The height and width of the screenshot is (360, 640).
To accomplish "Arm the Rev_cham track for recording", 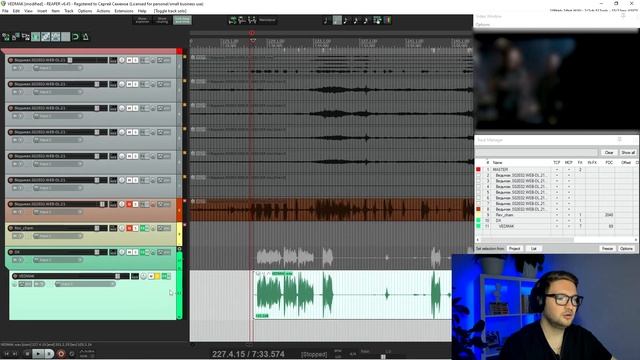I will pyautogui.click(x=11, y=228).
